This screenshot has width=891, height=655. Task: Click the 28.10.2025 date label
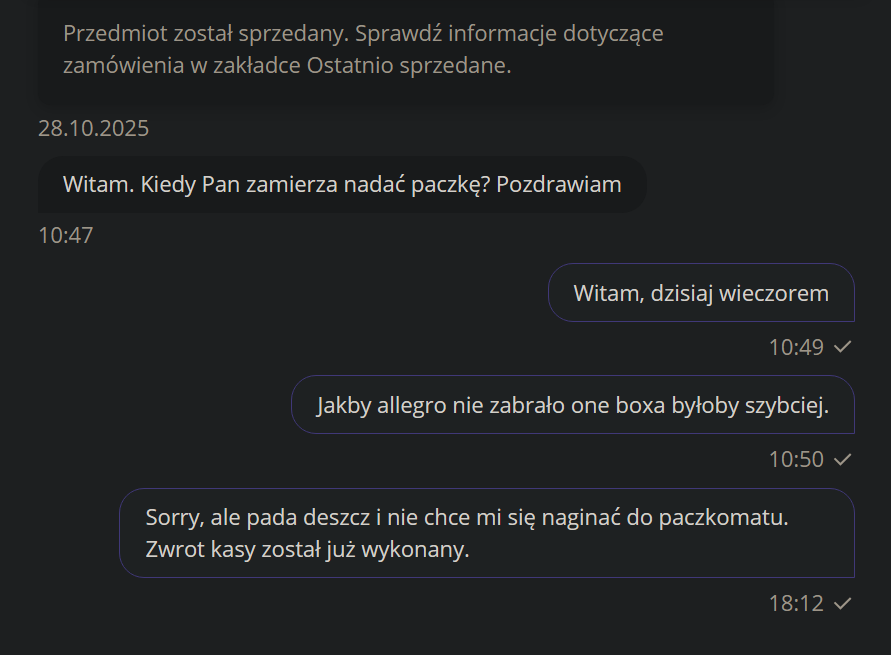(93, 128)
